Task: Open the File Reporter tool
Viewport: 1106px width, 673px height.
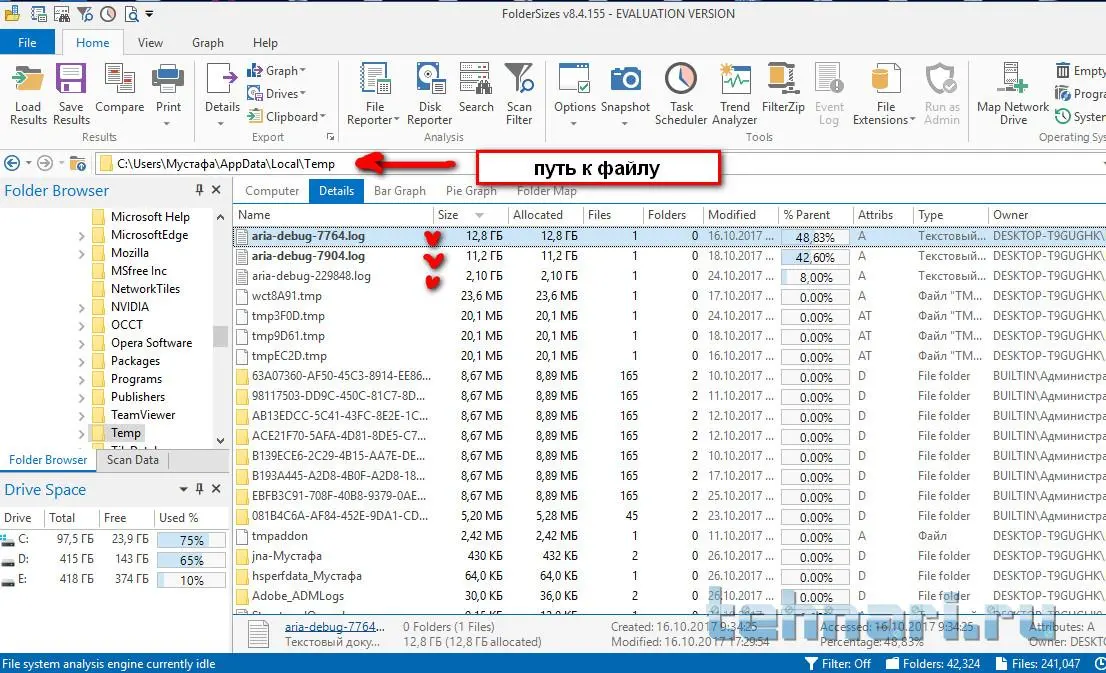Action: [374, 93]
